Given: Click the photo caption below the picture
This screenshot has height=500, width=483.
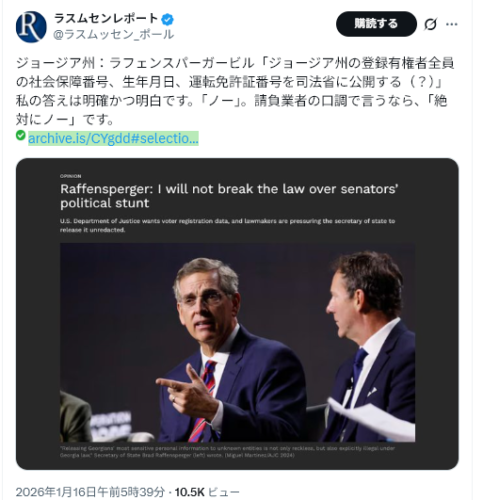Looking at the screenshot, I should pyautogui.click(x=227, y=452).
